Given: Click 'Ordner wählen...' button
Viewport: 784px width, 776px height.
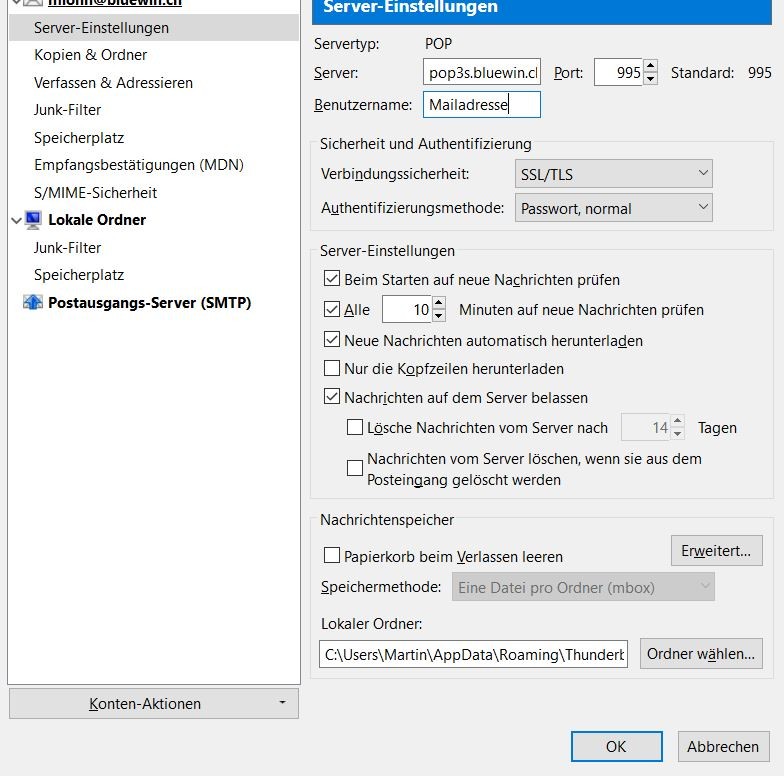Looking at the screenshot, I should 700,654.
